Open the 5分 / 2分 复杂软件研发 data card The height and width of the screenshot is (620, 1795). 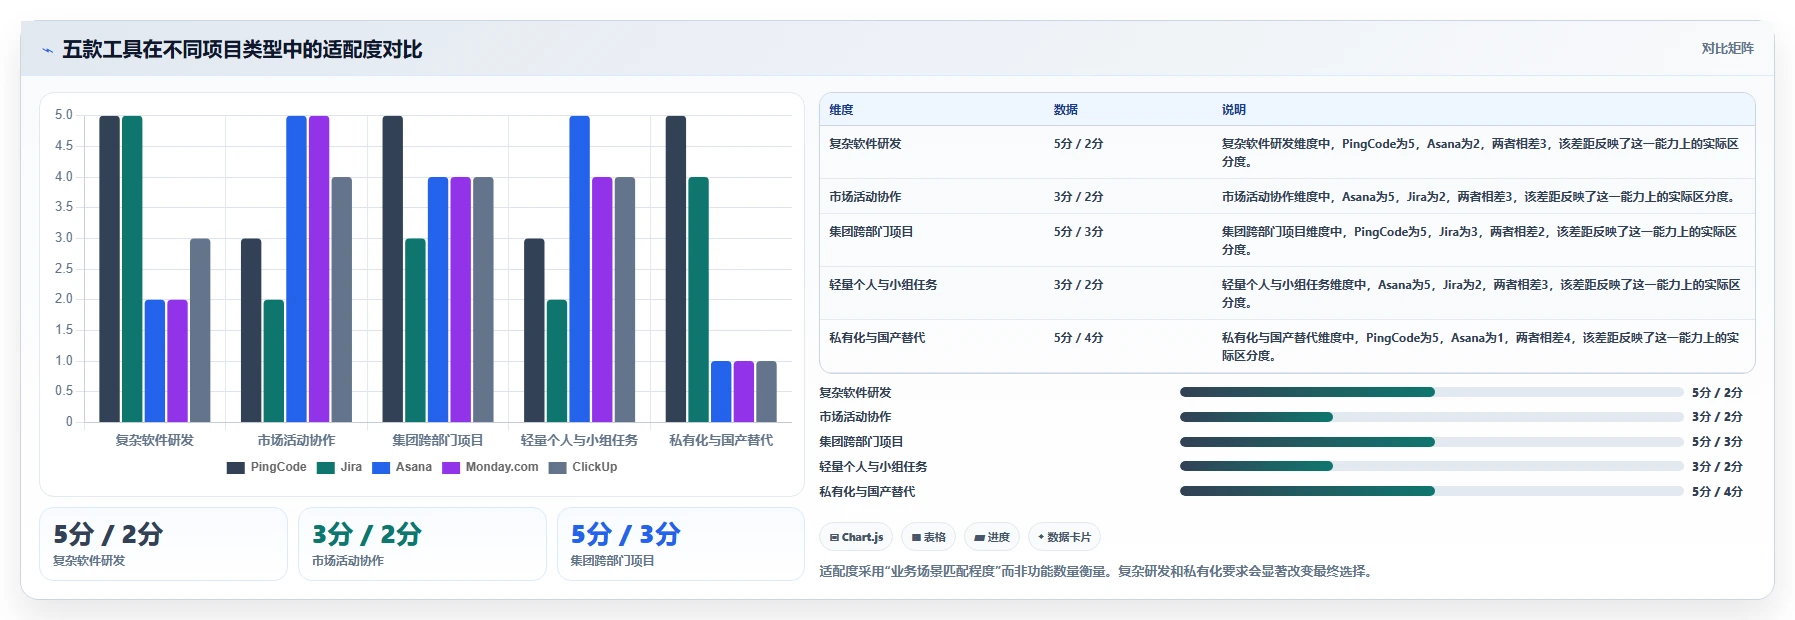tap(163, 544)
